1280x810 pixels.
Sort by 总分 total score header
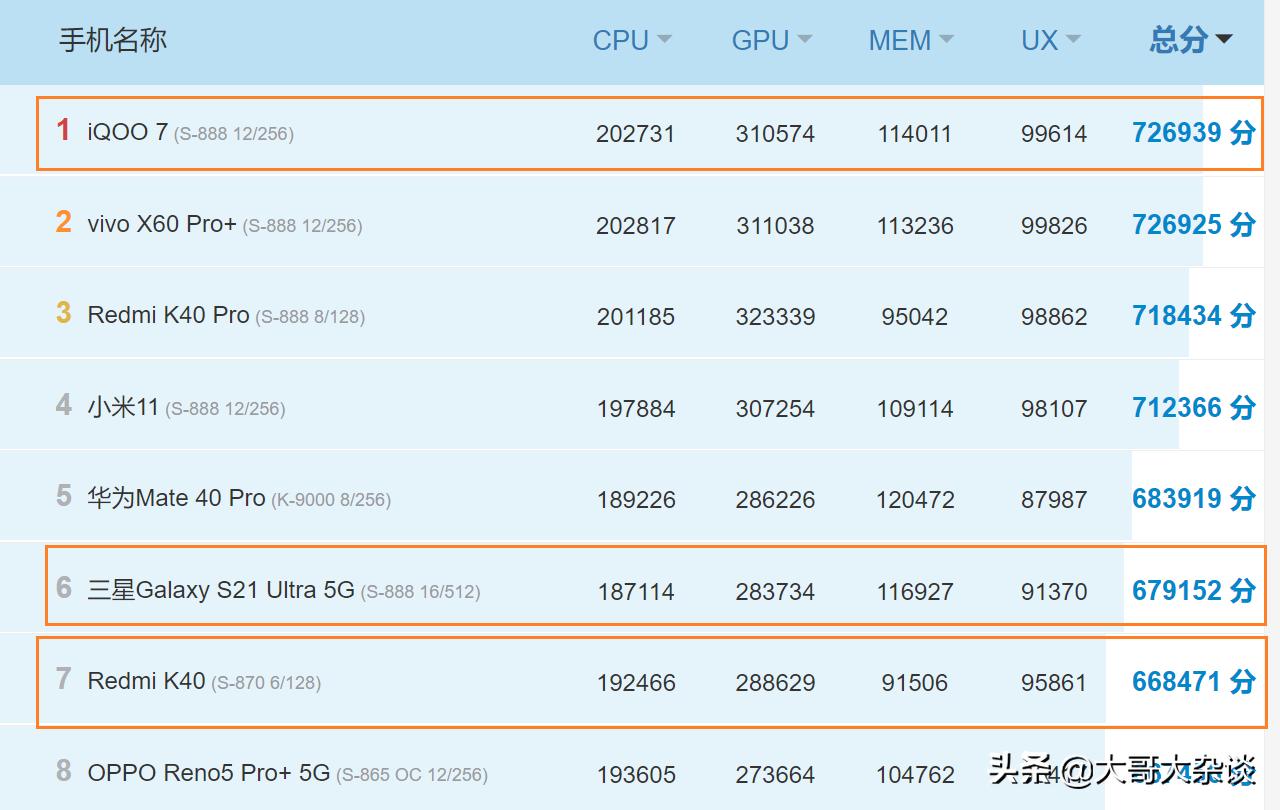(1191, 40)
